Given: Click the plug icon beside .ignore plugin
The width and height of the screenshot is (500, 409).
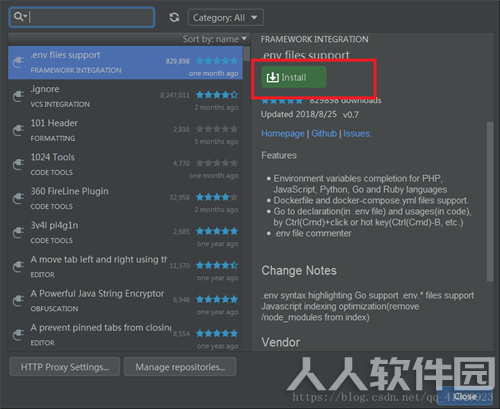Looking at the screenshot, I should pyautogui.click(x=18, y=96).
